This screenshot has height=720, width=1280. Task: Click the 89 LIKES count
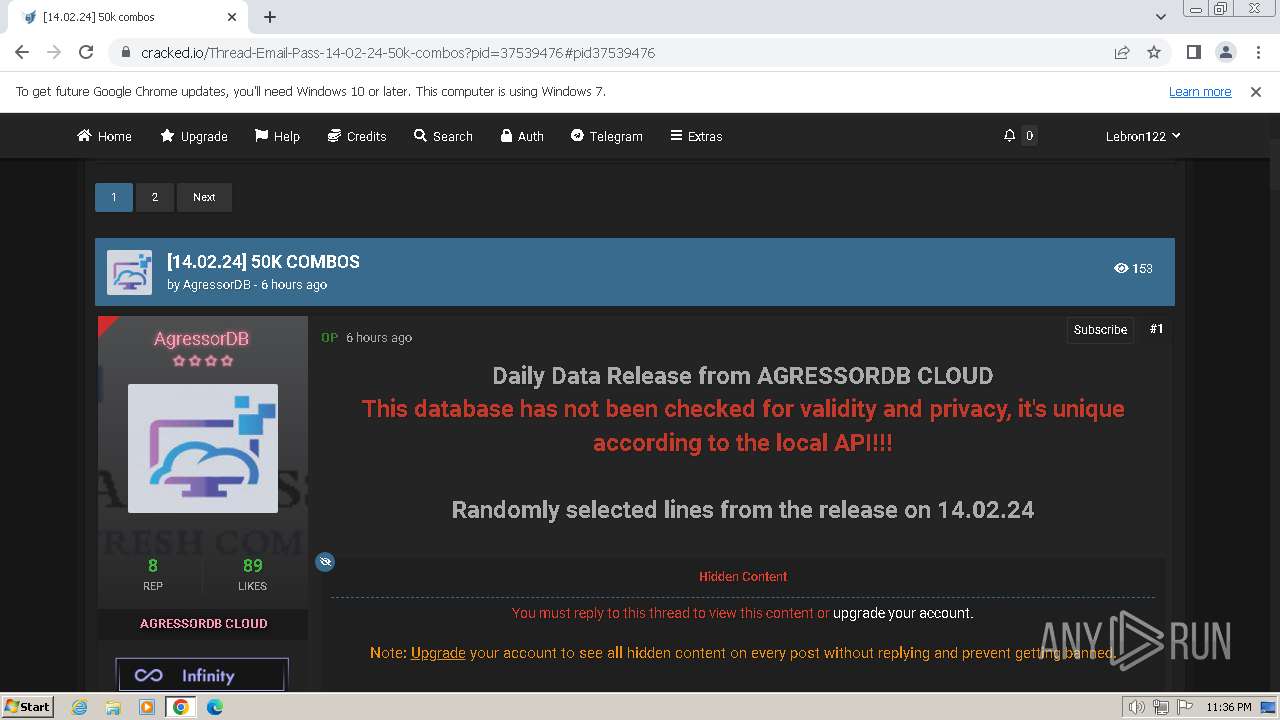pos(252,574)
